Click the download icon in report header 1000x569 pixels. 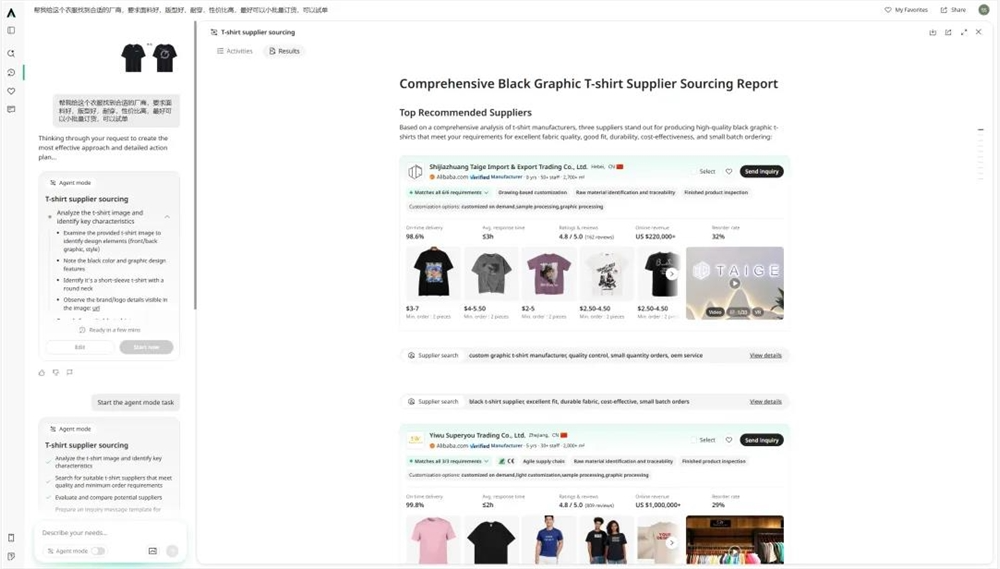932,32
